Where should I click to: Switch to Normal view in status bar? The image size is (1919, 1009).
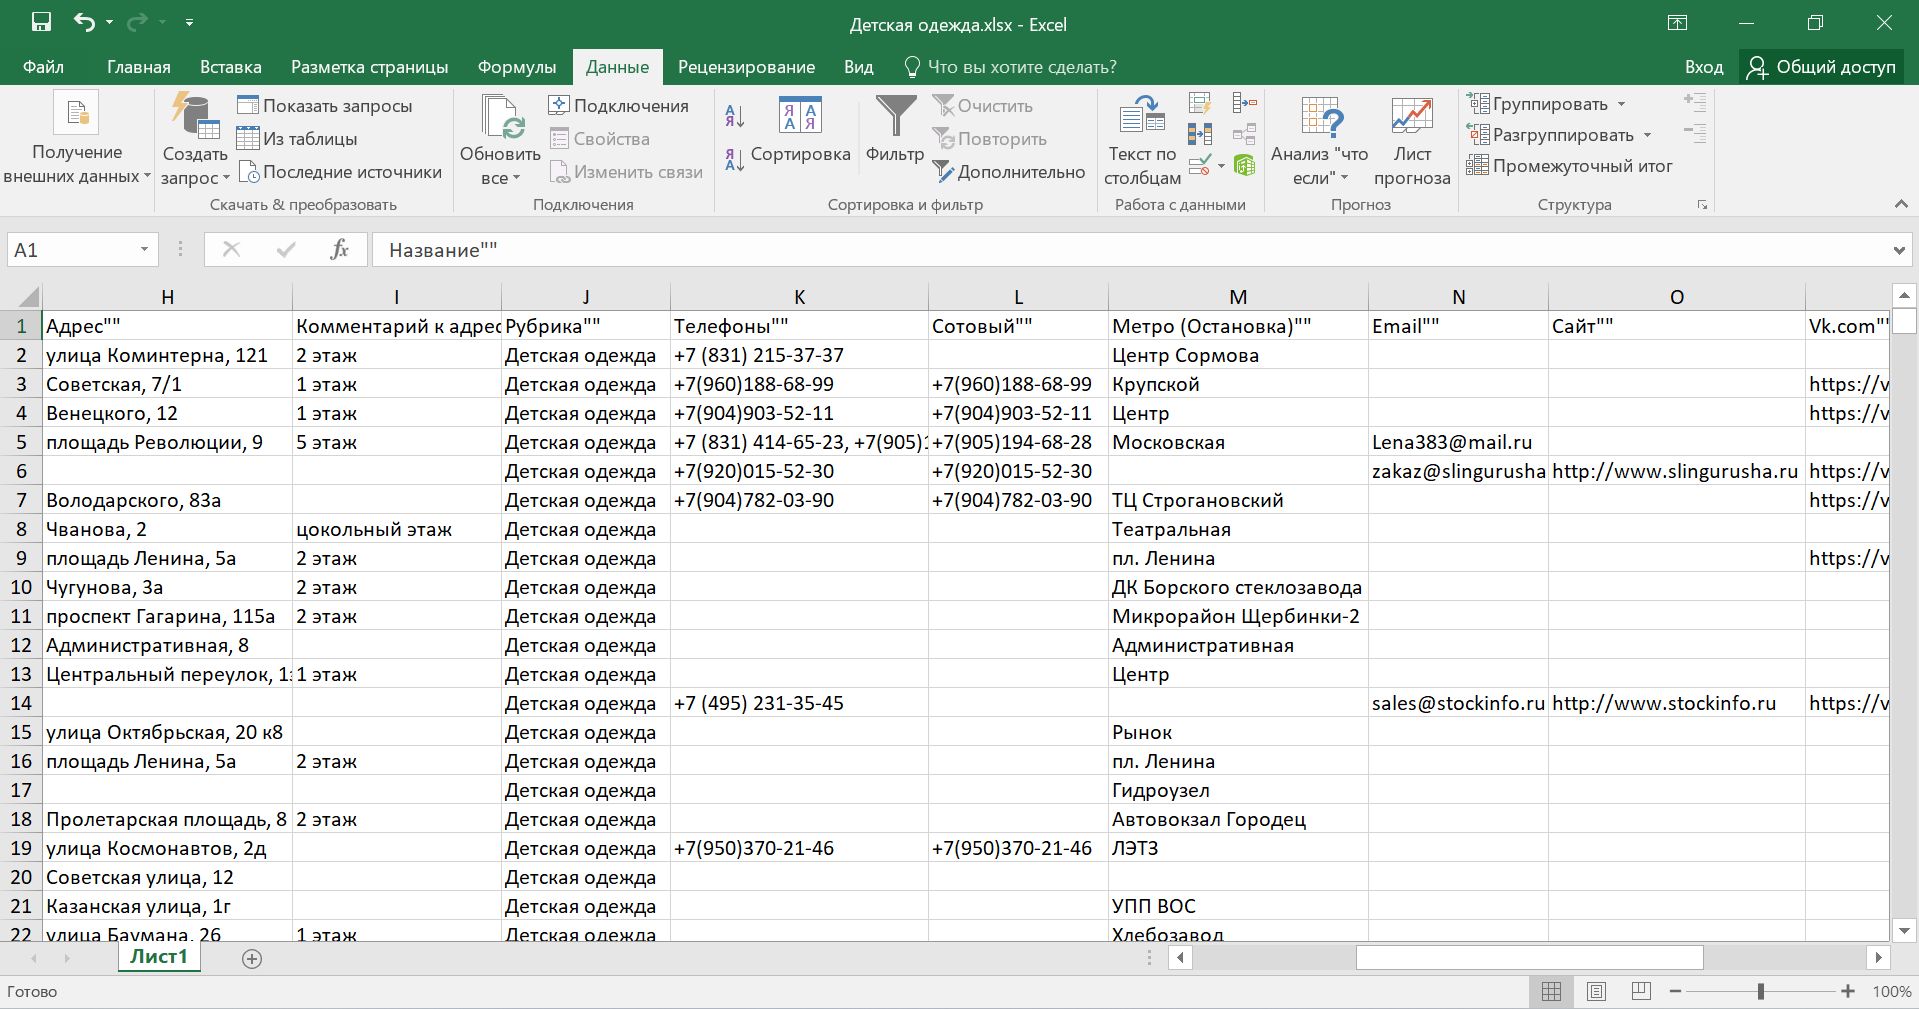coord(1551,991)
